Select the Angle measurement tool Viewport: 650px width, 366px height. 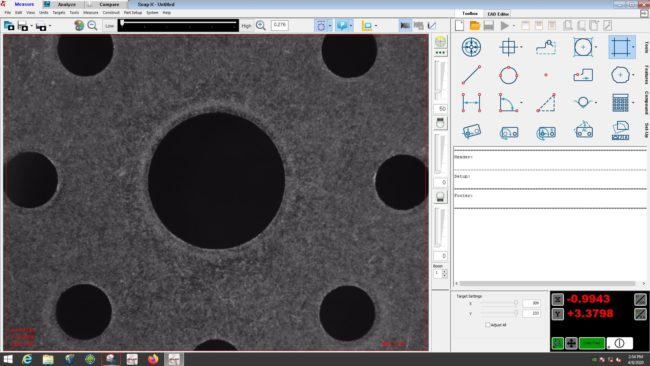tap(508, 103)
